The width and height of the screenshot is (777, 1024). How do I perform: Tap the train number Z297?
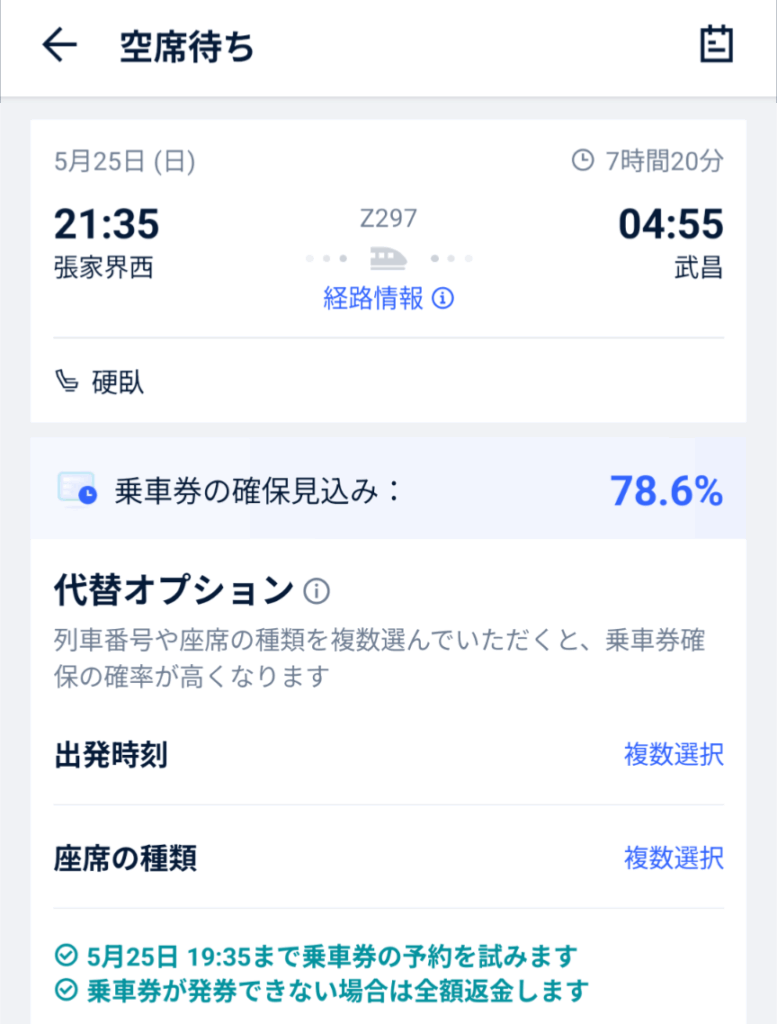click(388, 218)
